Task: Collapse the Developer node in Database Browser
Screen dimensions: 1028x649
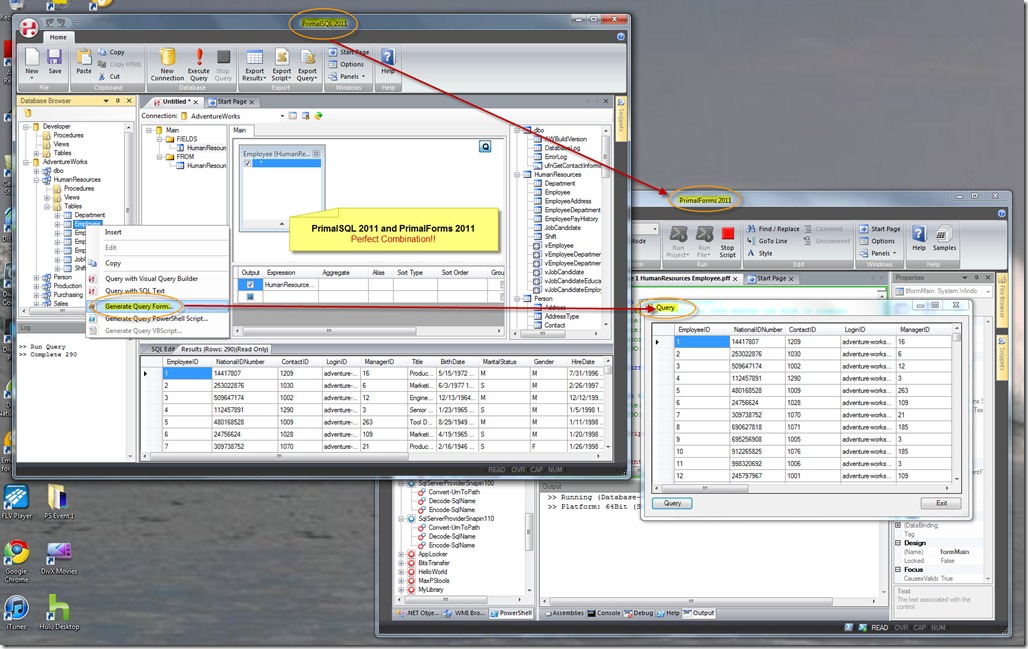Action: coord(26,126)
